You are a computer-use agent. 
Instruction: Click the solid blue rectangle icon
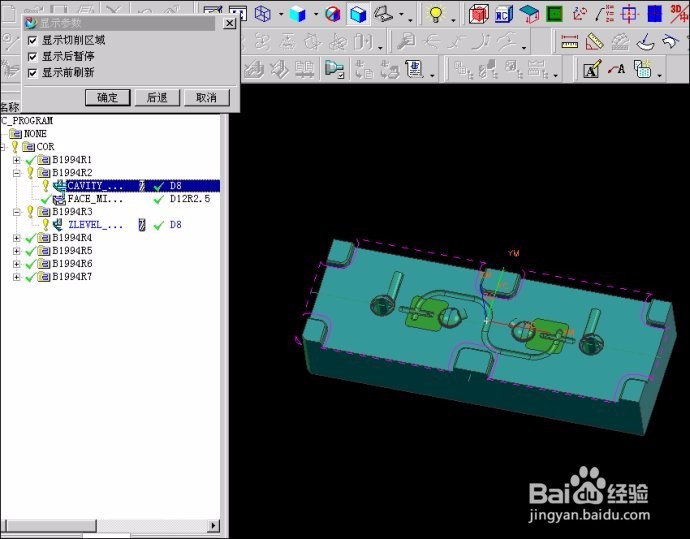click(654, 14)
